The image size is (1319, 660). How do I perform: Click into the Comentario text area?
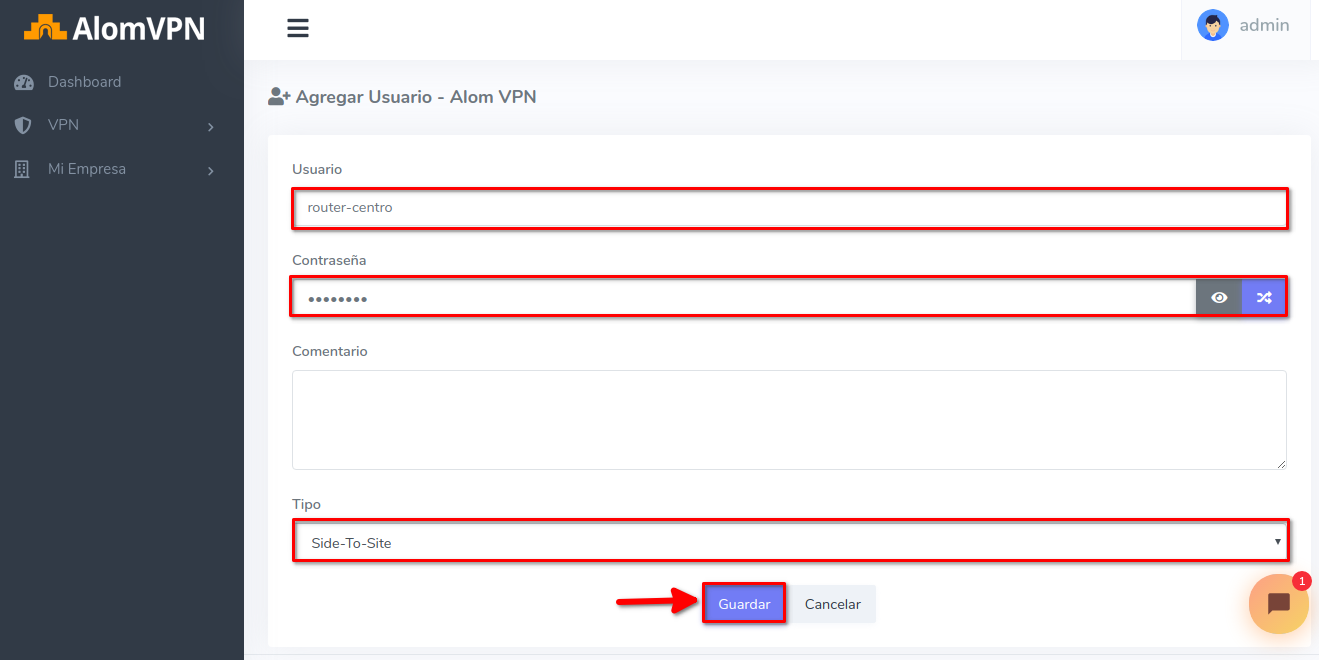tap(788, 419)
